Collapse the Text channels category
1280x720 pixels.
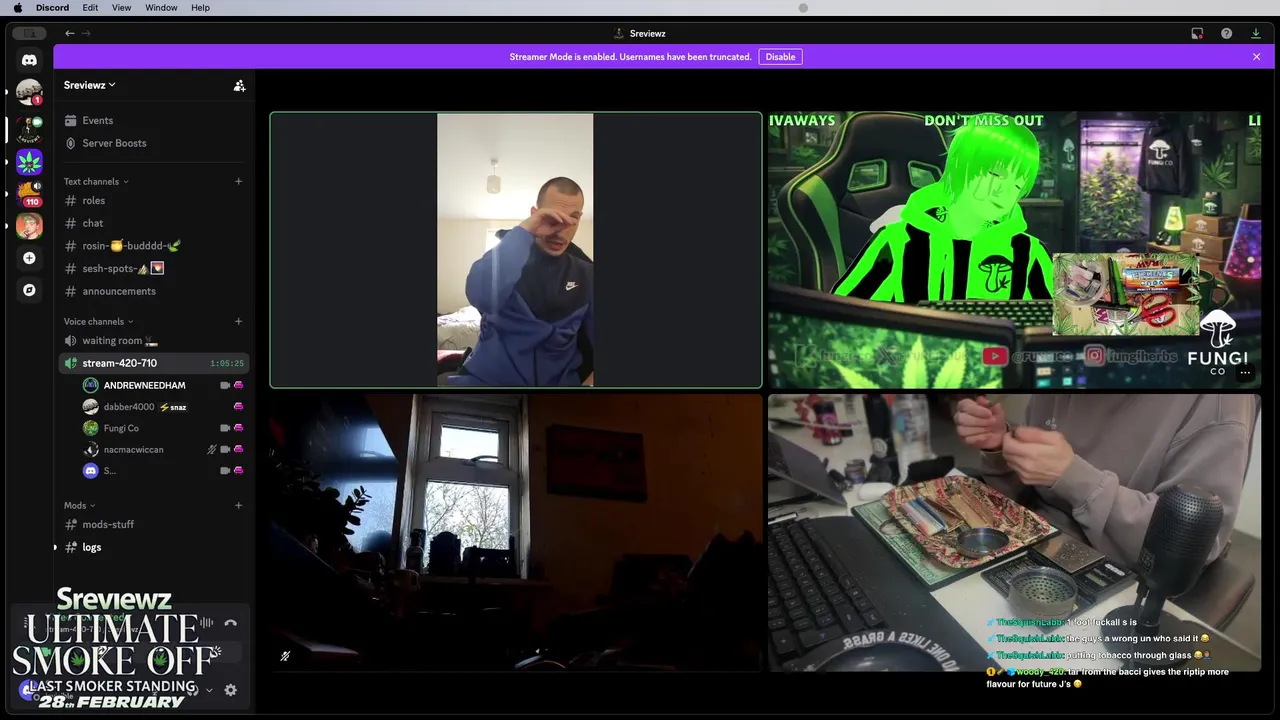point(96,181)
